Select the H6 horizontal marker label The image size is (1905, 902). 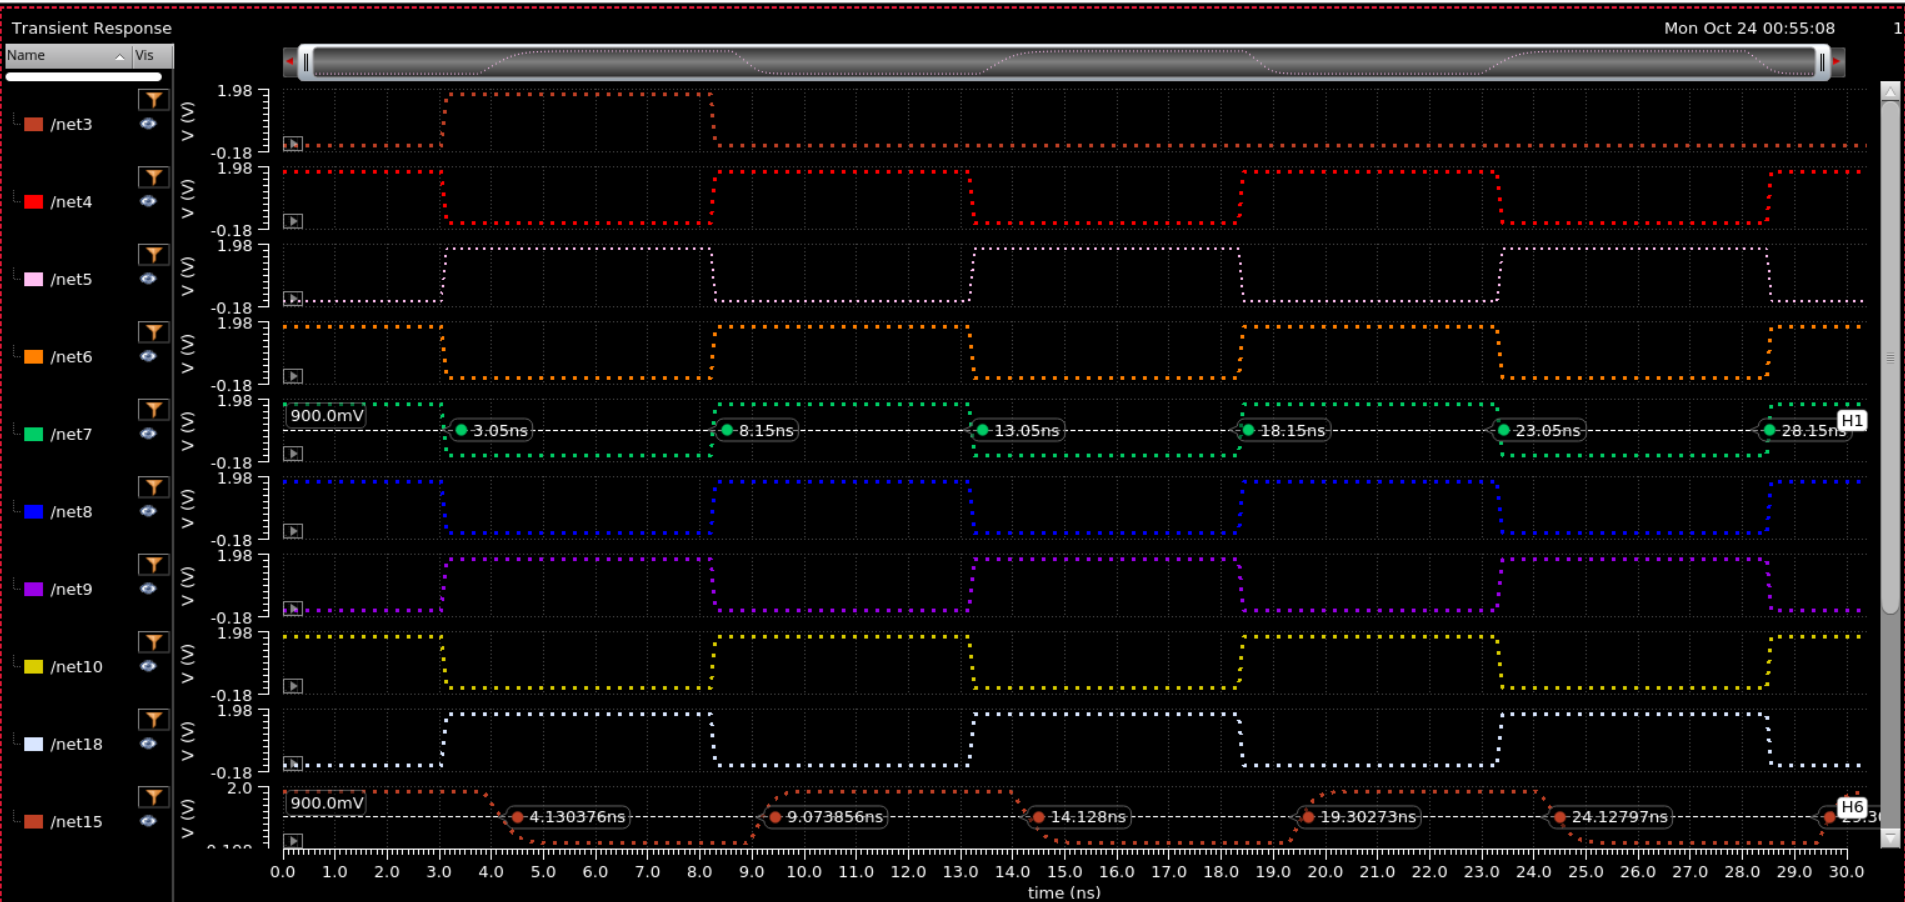pyautogui.click(x=1852, y=807)
